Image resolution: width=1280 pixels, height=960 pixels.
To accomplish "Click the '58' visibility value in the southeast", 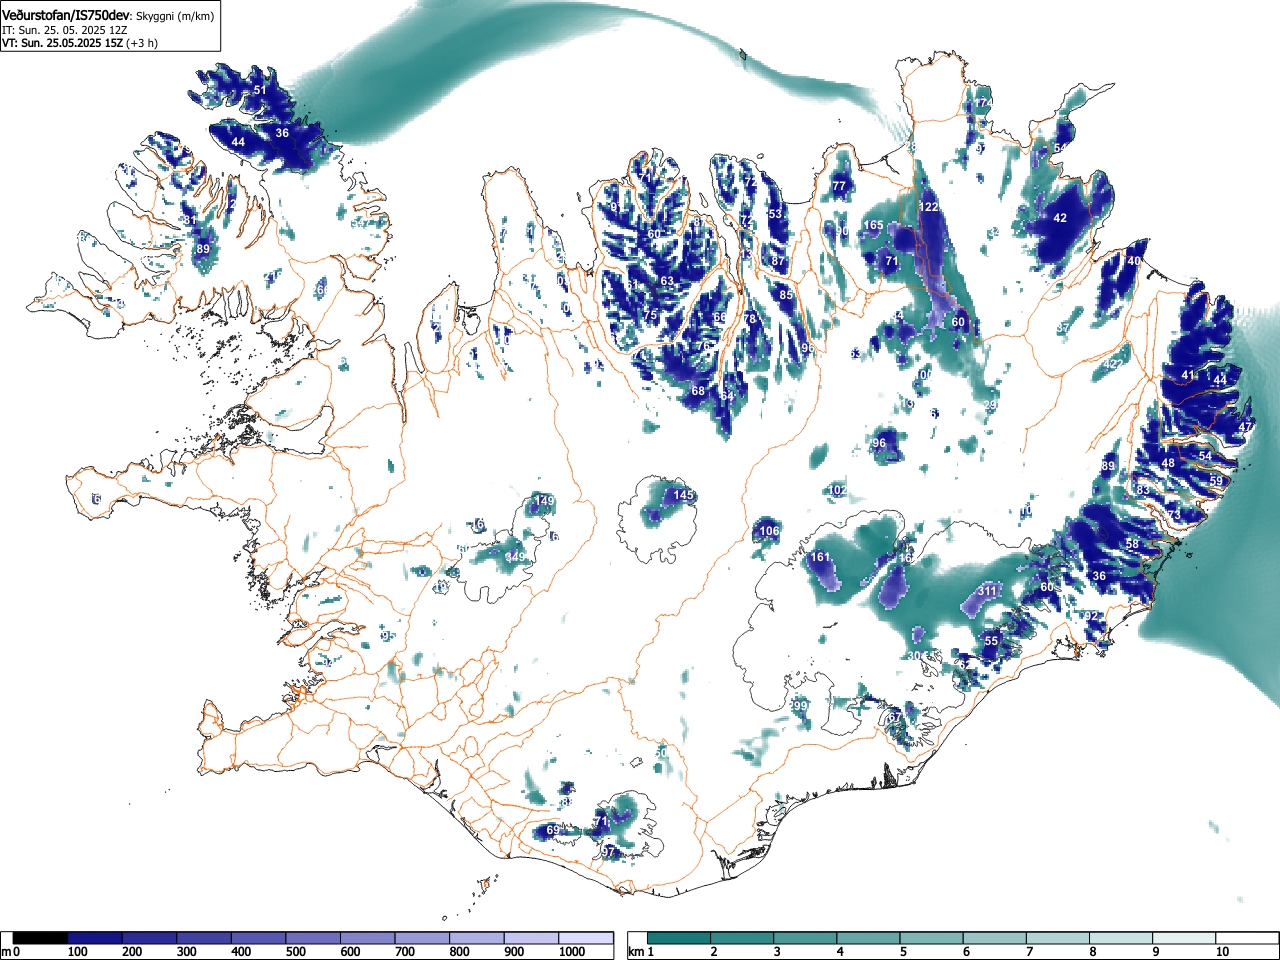I will [1132, 544].
